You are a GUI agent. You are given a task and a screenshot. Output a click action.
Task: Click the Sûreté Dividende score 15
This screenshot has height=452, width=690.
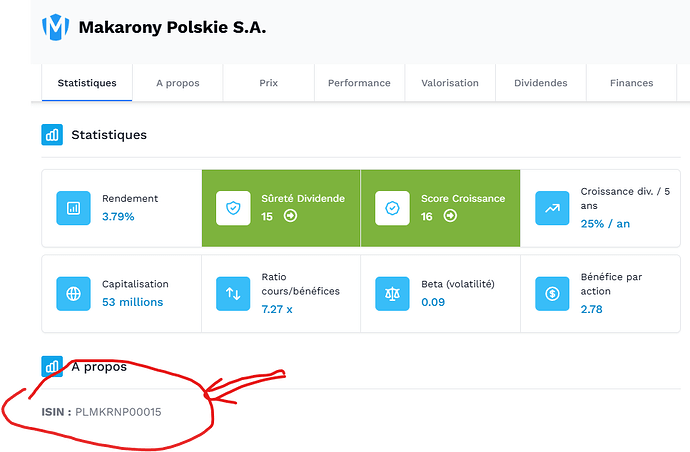267,217
